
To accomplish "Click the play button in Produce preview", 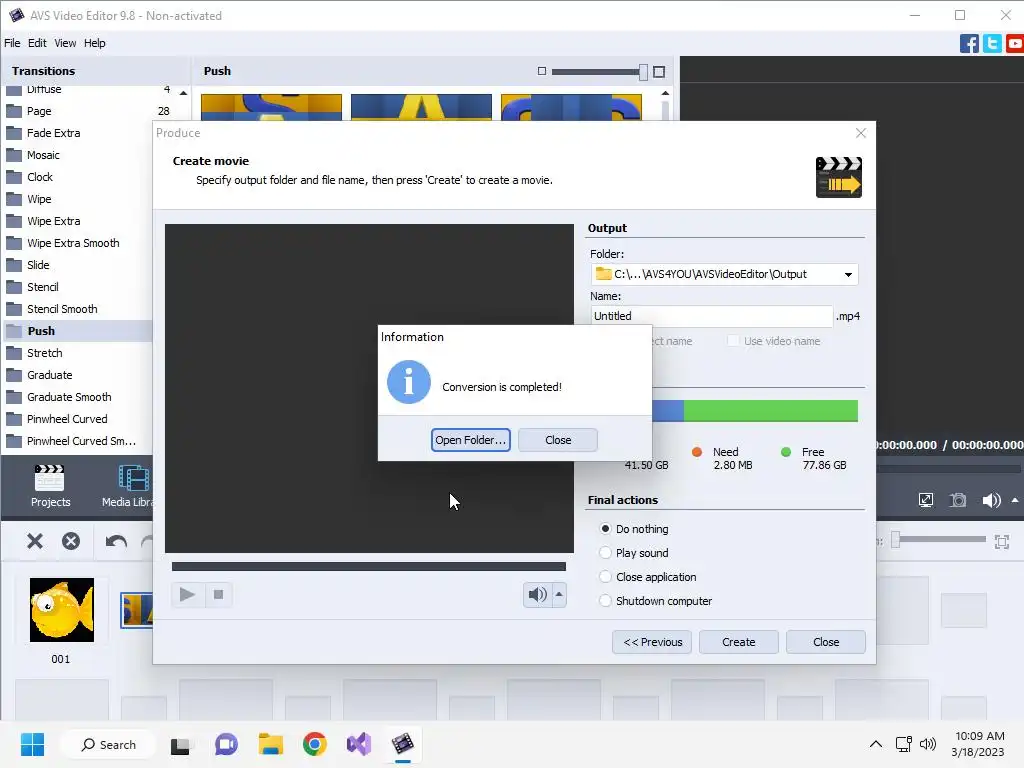I will [x=187, y=594].
